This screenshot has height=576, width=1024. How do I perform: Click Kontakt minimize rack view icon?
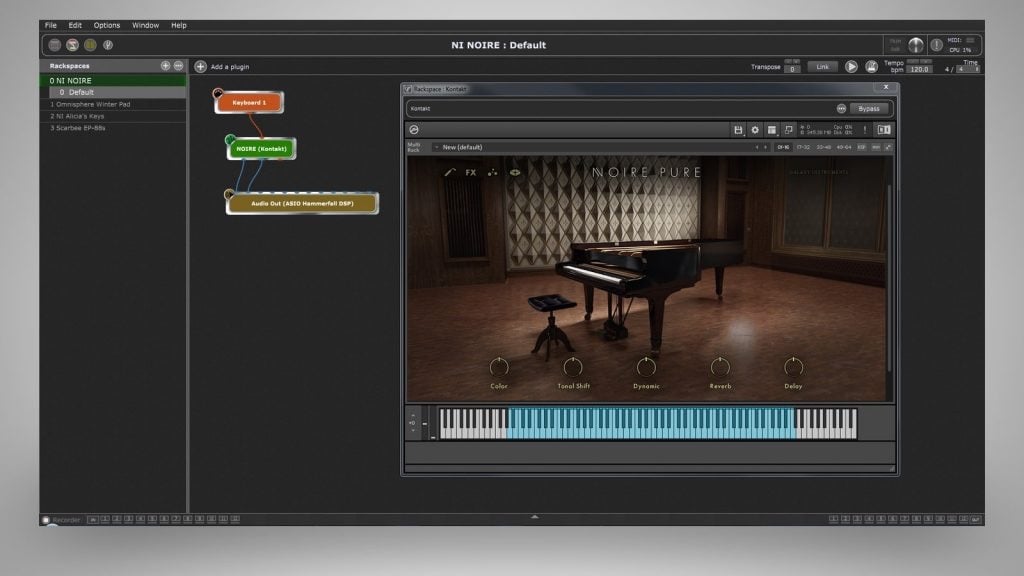[788, 130]
